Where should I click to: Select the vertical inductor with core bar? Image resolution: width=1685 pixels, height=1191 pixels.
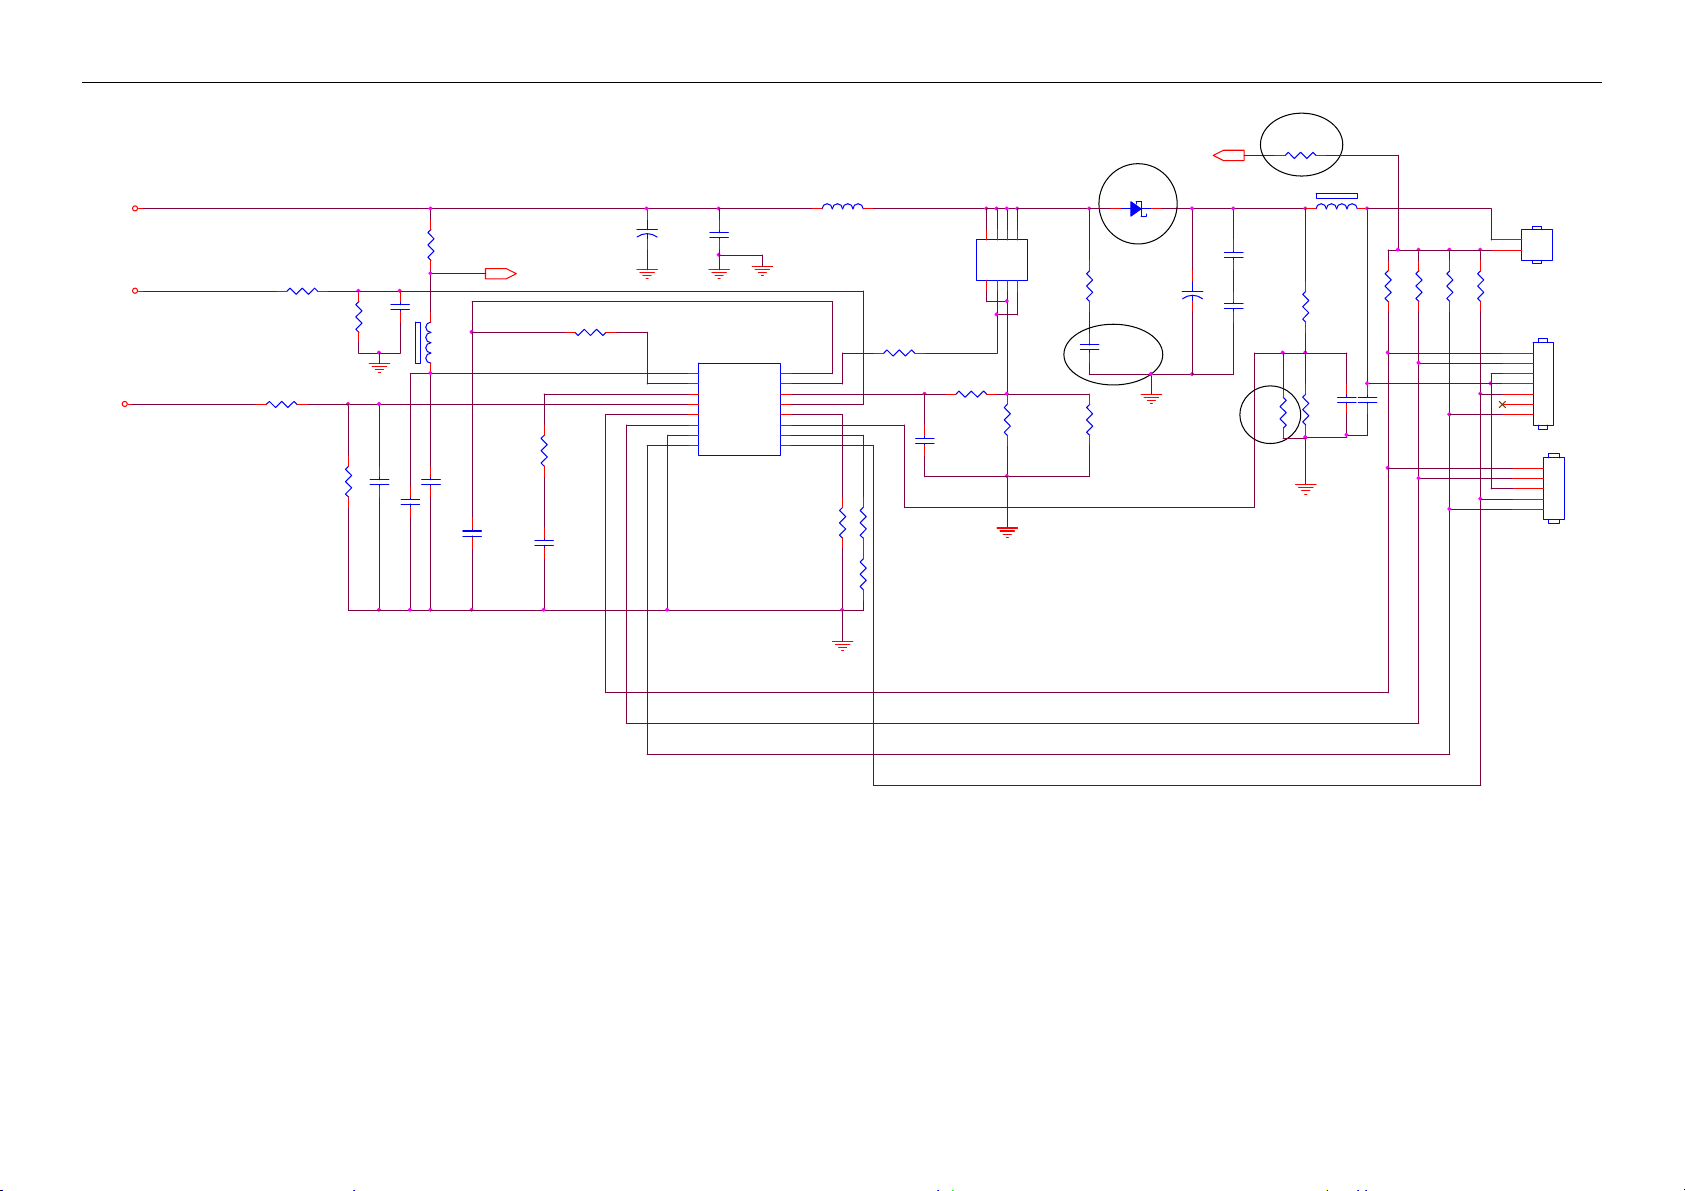point(424,342)
